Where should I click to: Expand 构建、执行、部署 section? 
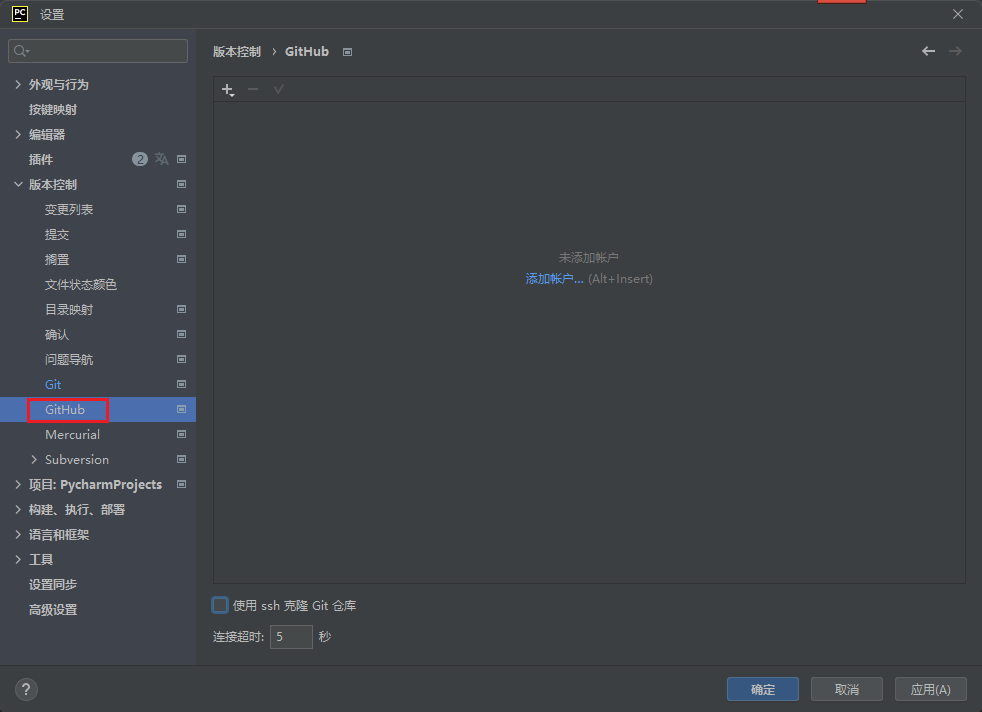coord(18,510)
